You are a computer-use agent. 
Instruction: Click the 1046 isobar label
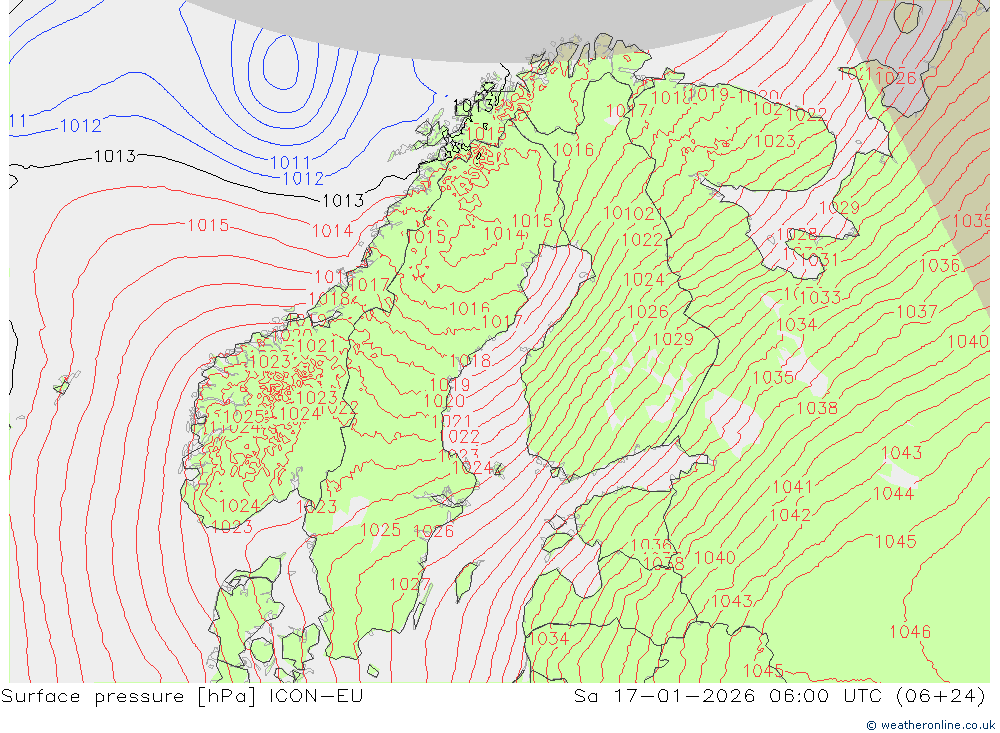910,632
